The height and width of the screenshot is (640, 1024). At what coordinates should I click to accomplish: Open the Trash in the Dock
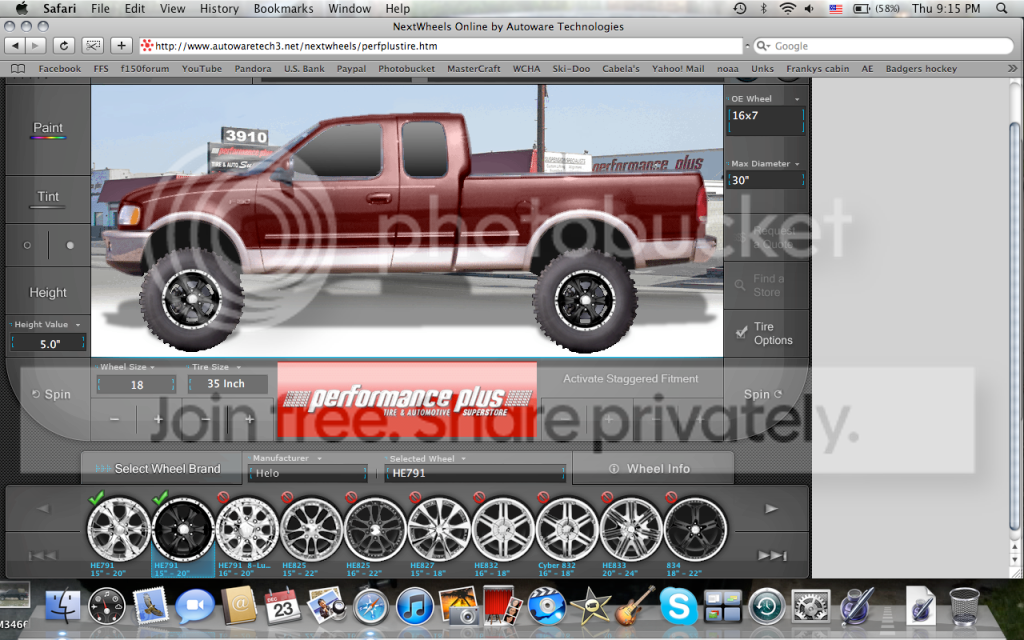[965, 605]
